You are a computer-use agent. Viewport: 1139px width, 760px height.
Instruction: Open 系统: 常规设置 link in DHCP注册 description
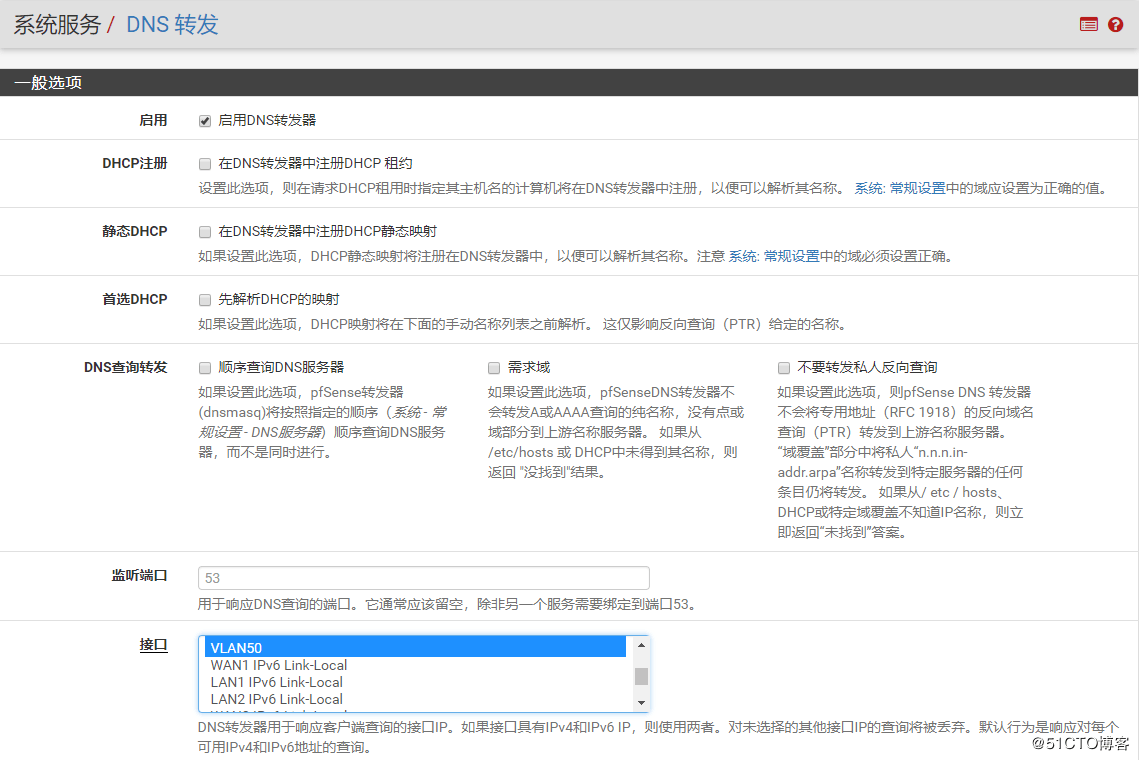point(899,188)
